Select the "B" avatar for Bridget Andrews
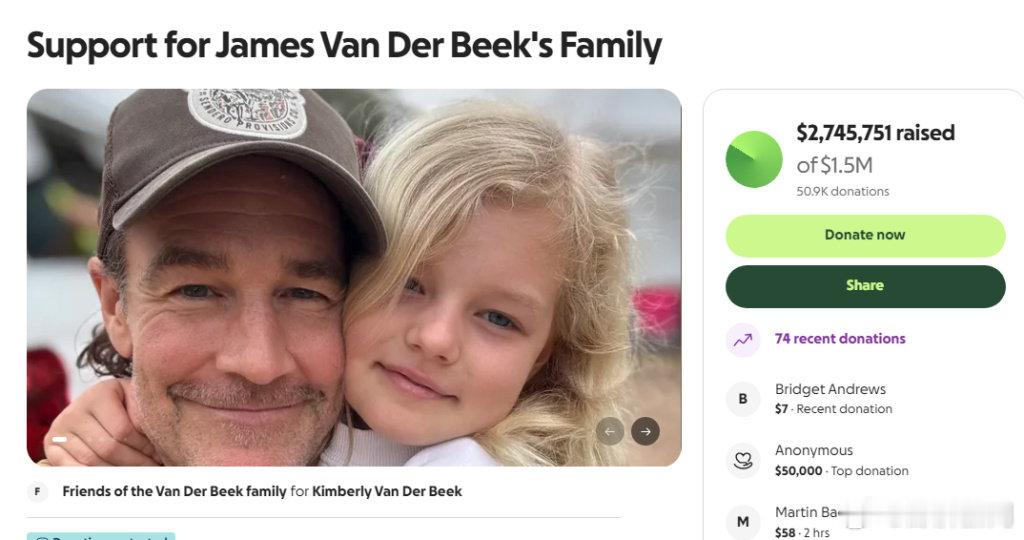Image resolution: width=1024 pixels, height=540 pixels. pyautogui.click(x=743, y=398)
